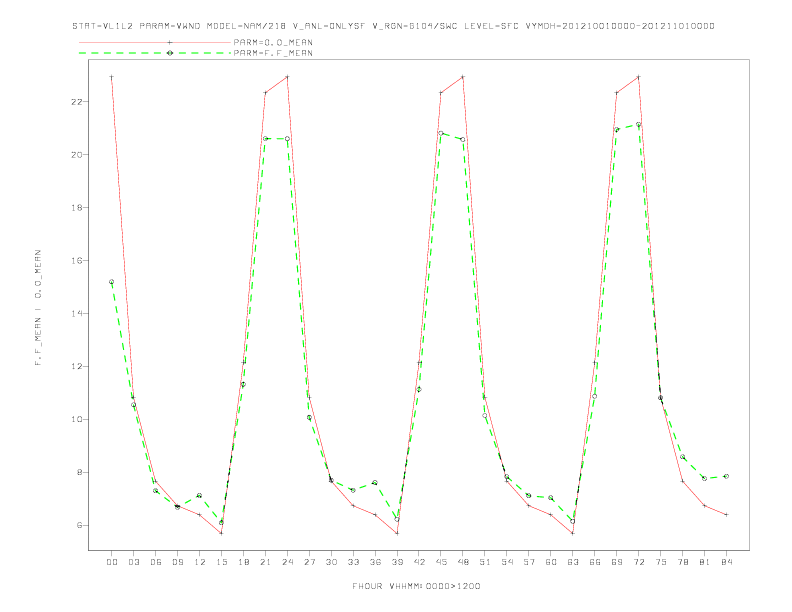
Task: Click x-axis tick label 54
Action: coord(507,562)
